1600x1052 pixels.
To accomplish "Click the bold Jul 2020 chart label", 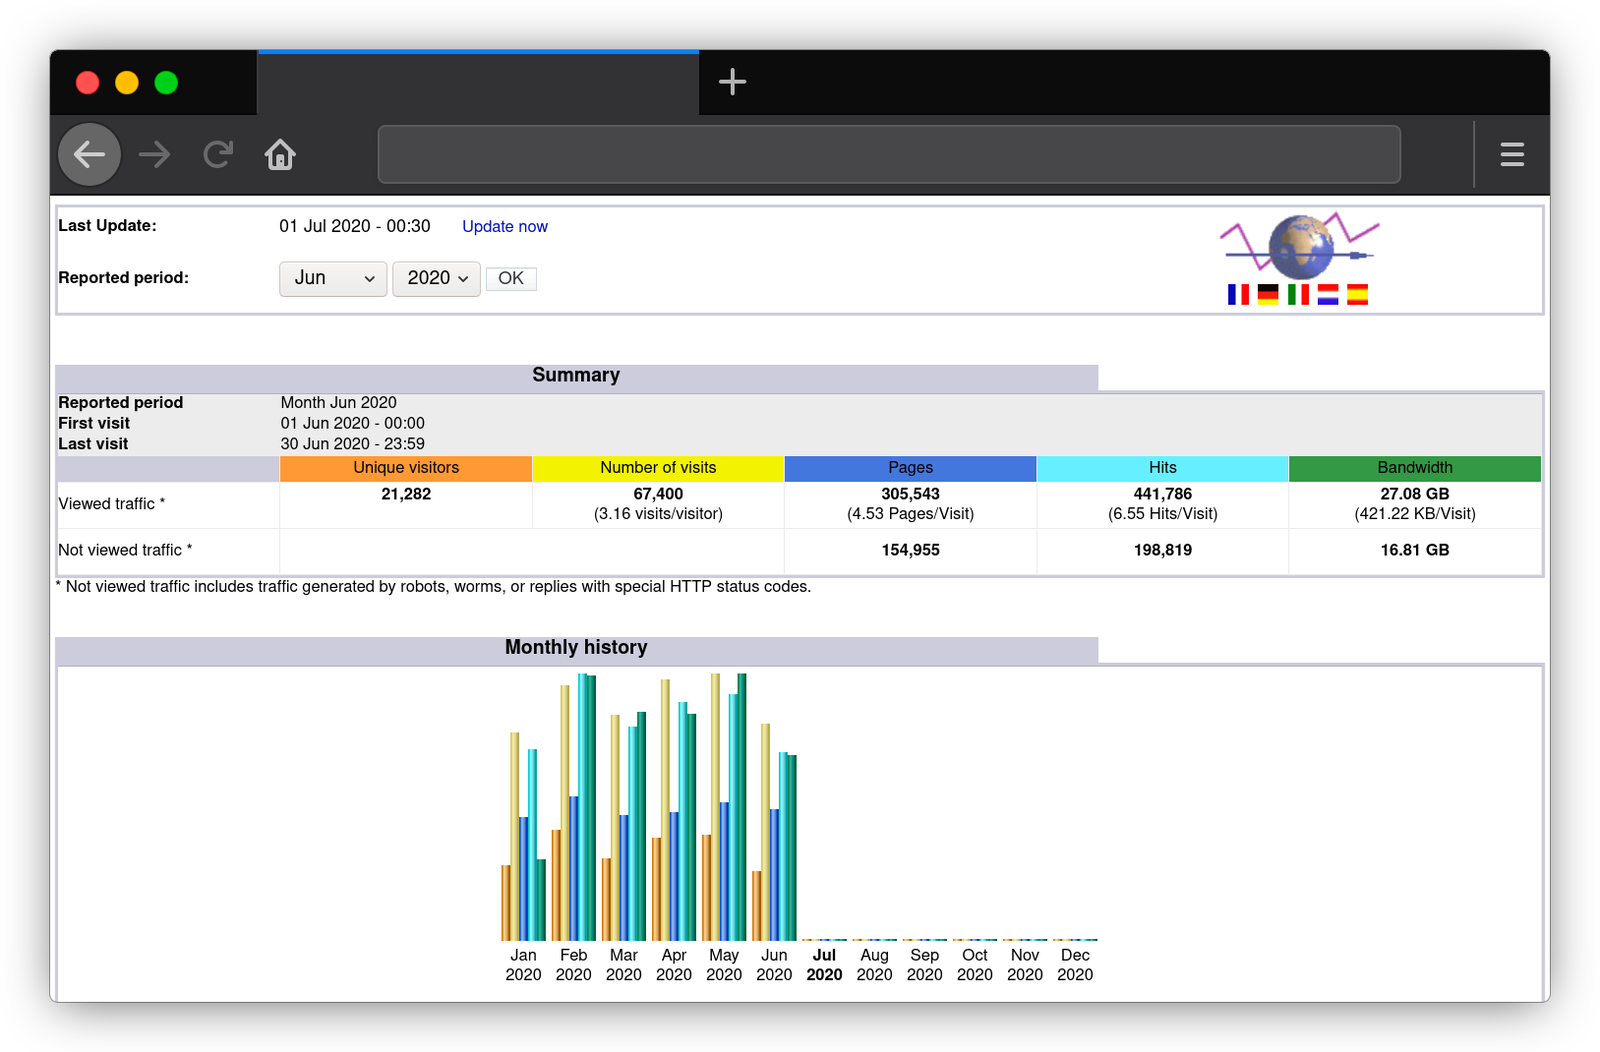I will (x=824, y=964).
